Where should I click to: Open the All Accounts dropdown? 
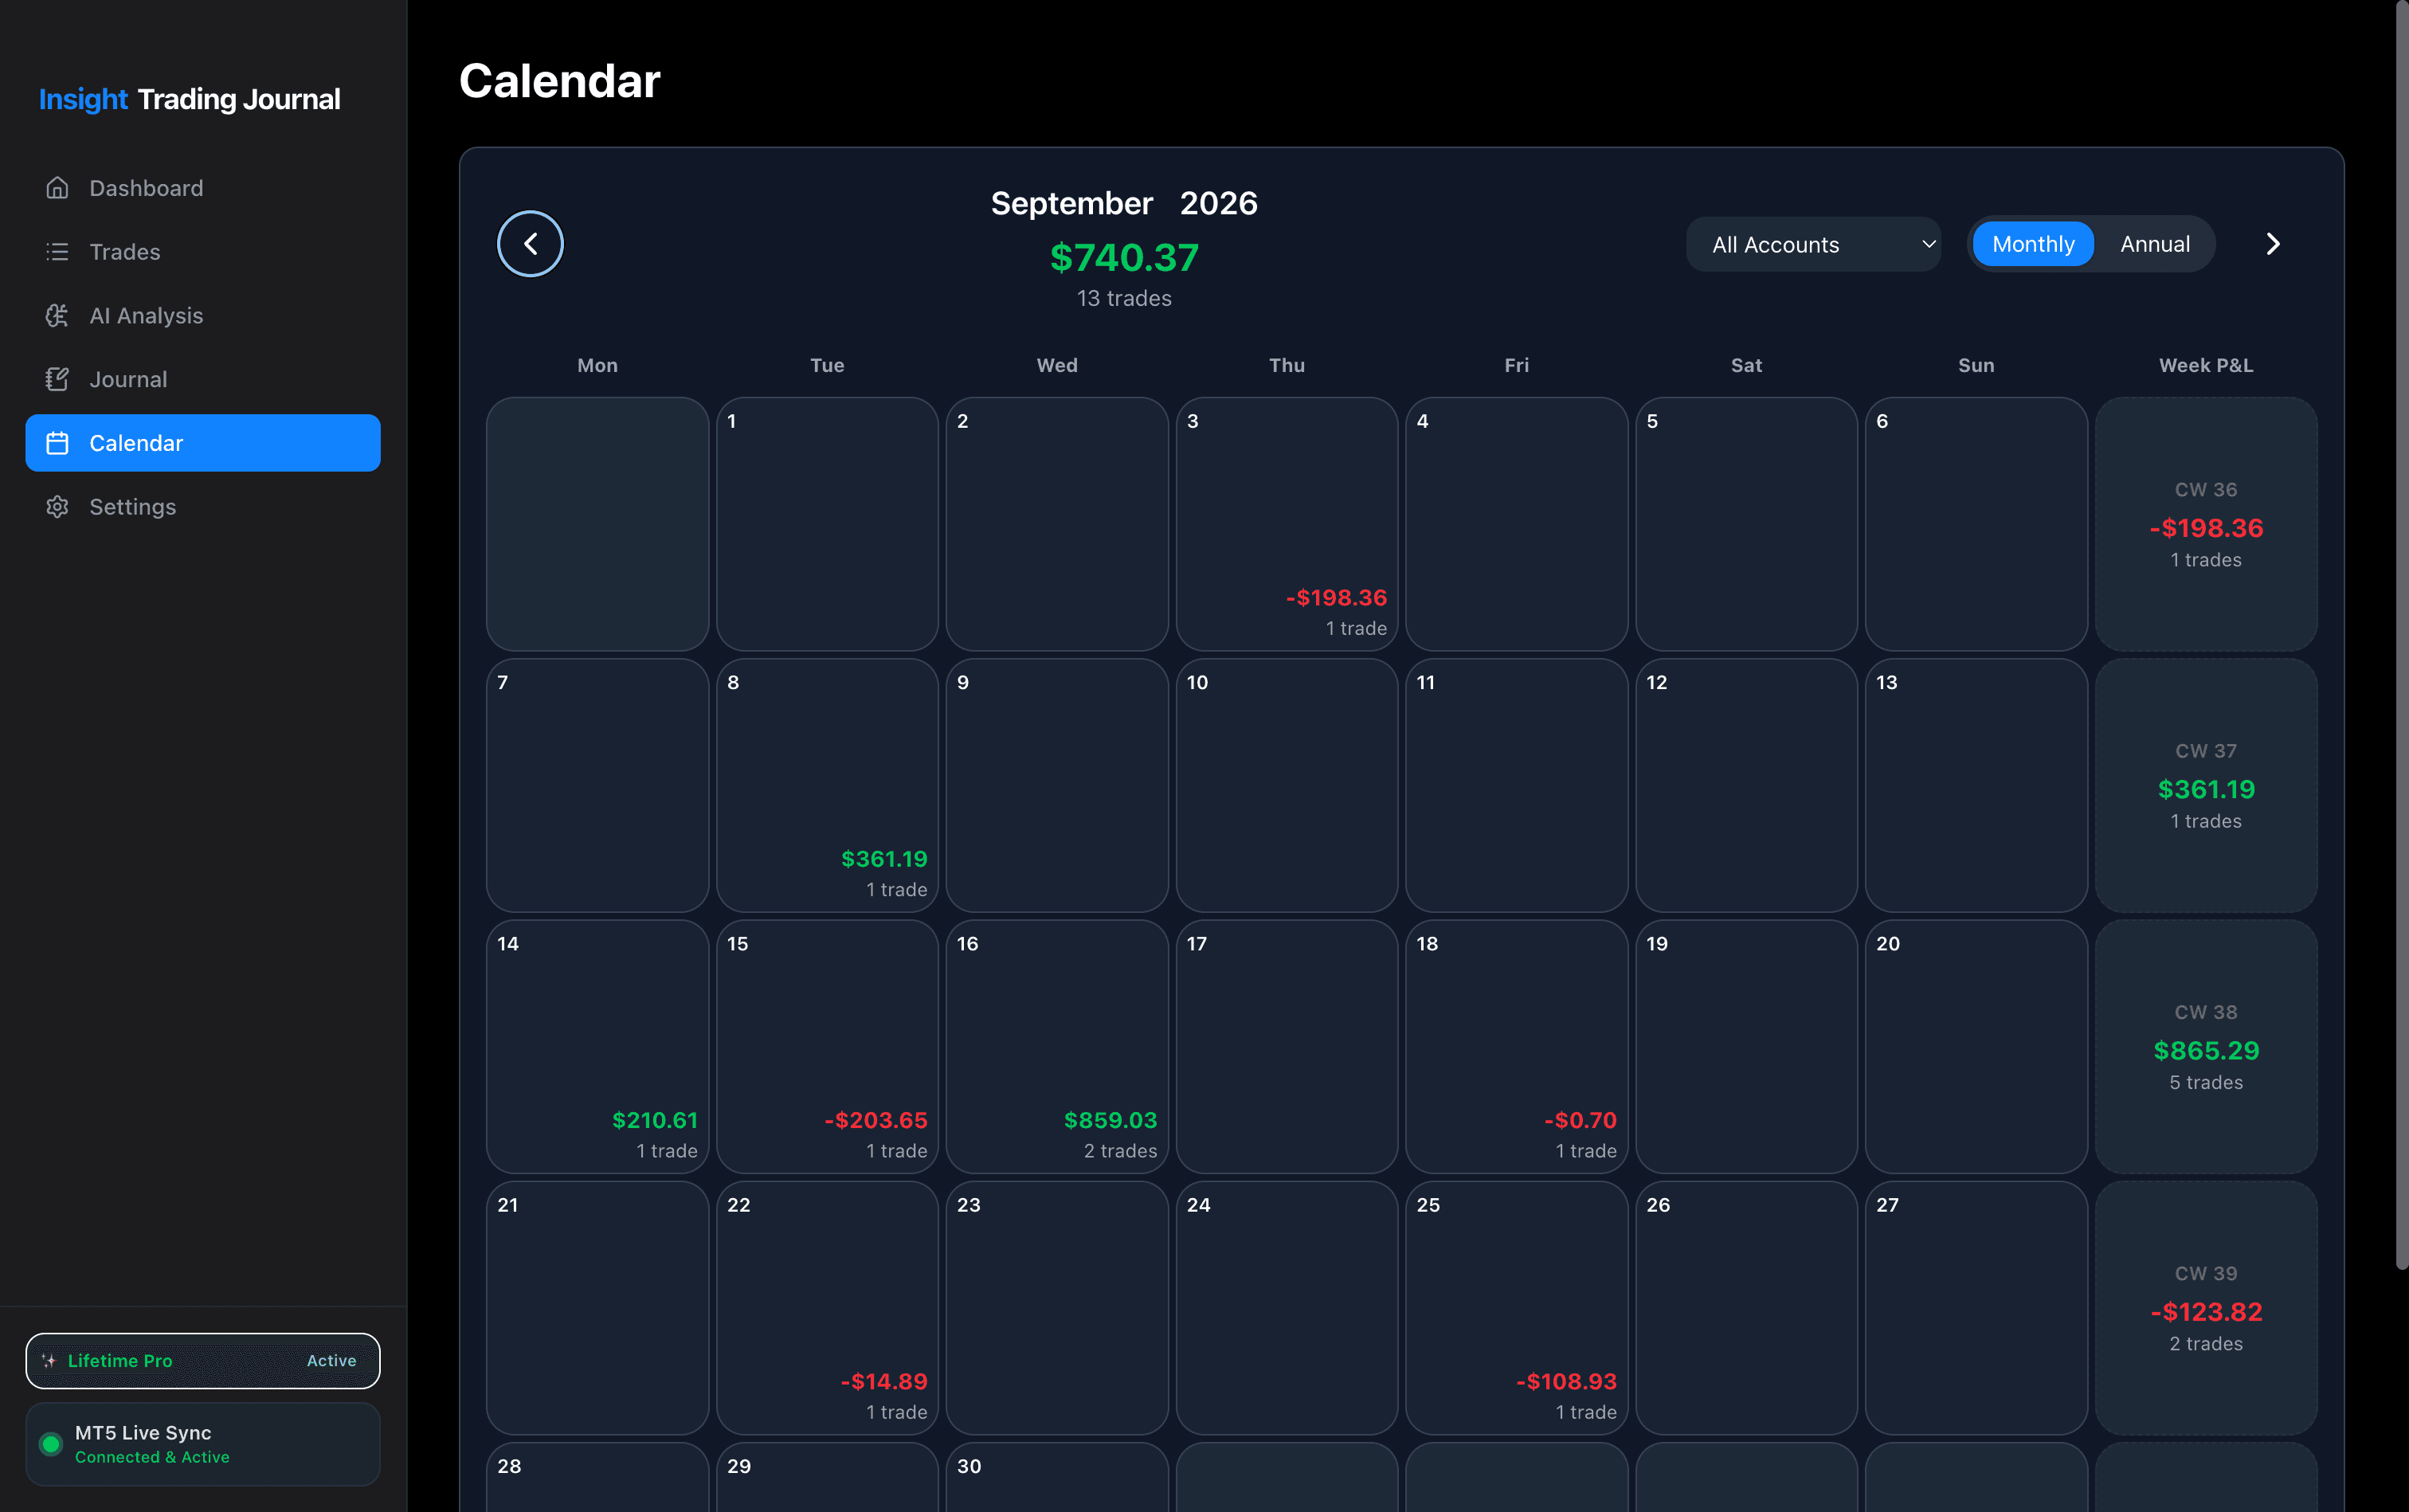(1813, 244)
